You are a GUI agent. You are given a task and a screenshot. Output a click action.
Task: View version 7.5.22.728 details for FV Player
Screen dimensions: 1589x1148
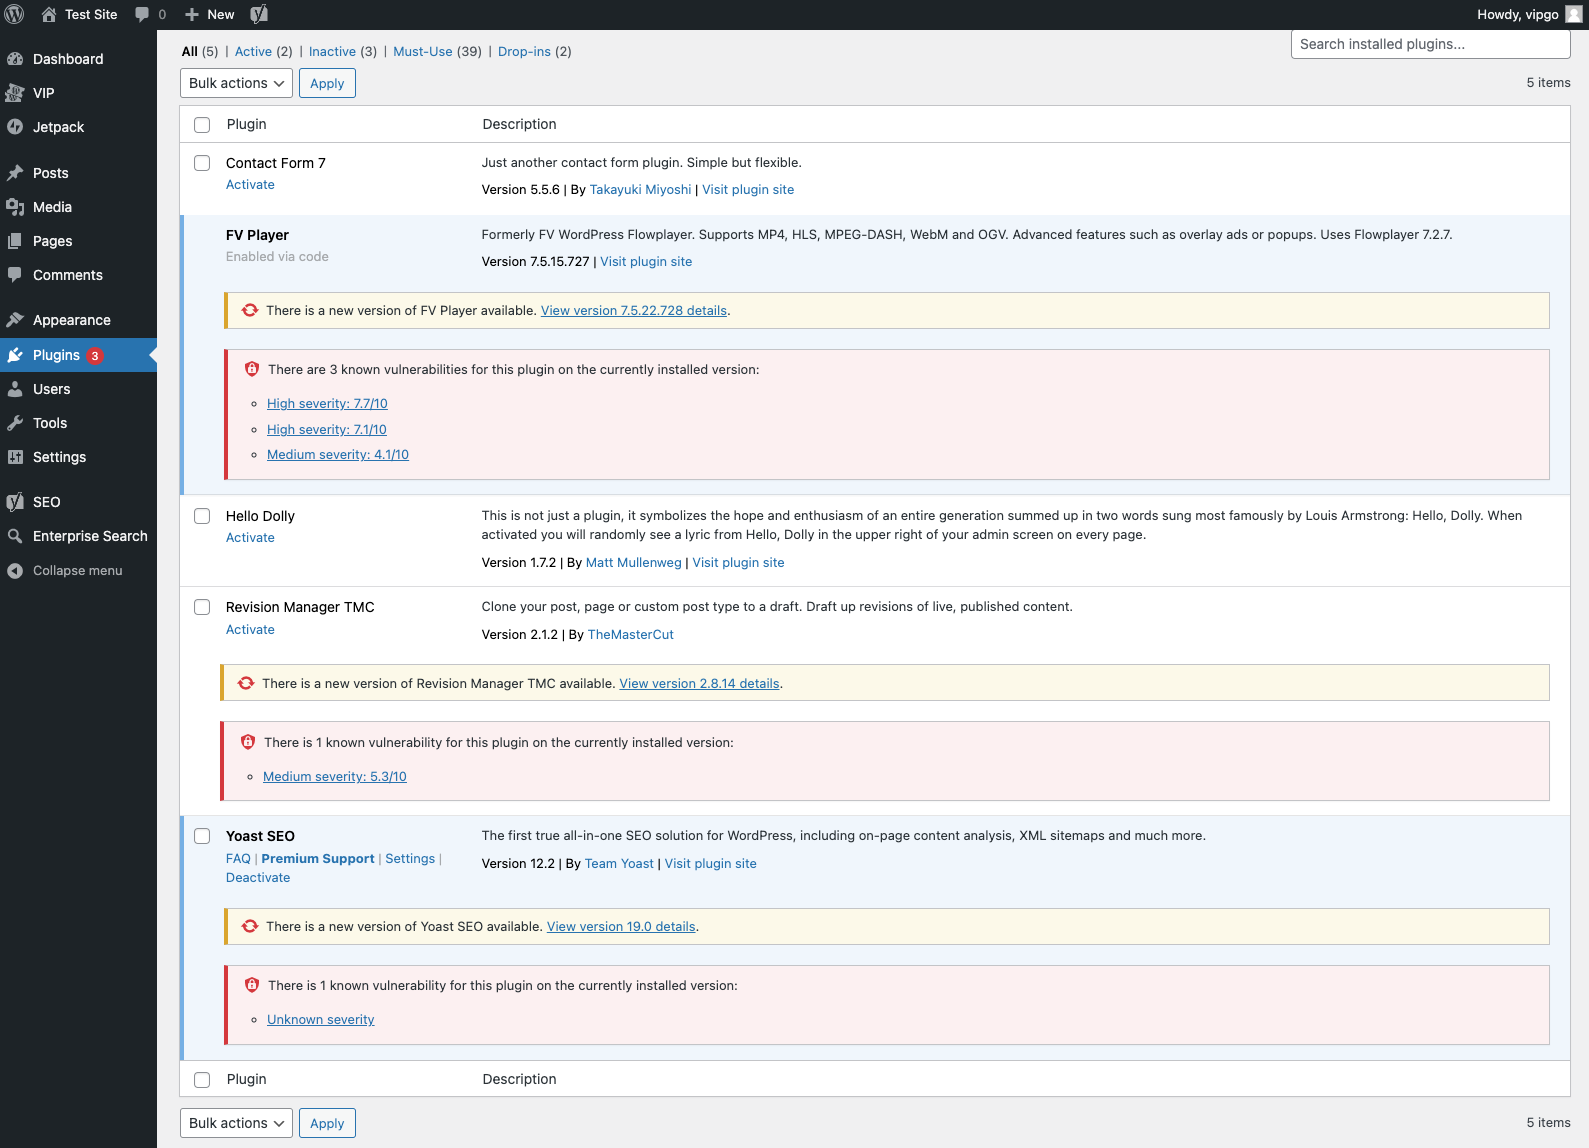634,311
